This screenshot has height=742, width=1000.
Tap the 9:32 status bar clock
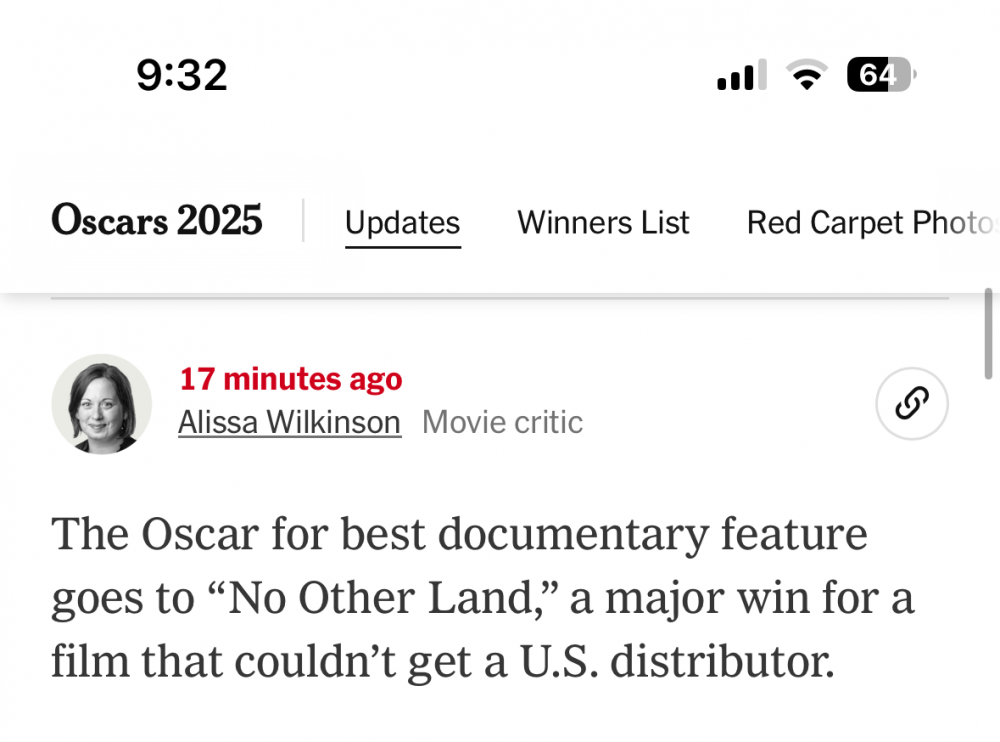[182, 76]
